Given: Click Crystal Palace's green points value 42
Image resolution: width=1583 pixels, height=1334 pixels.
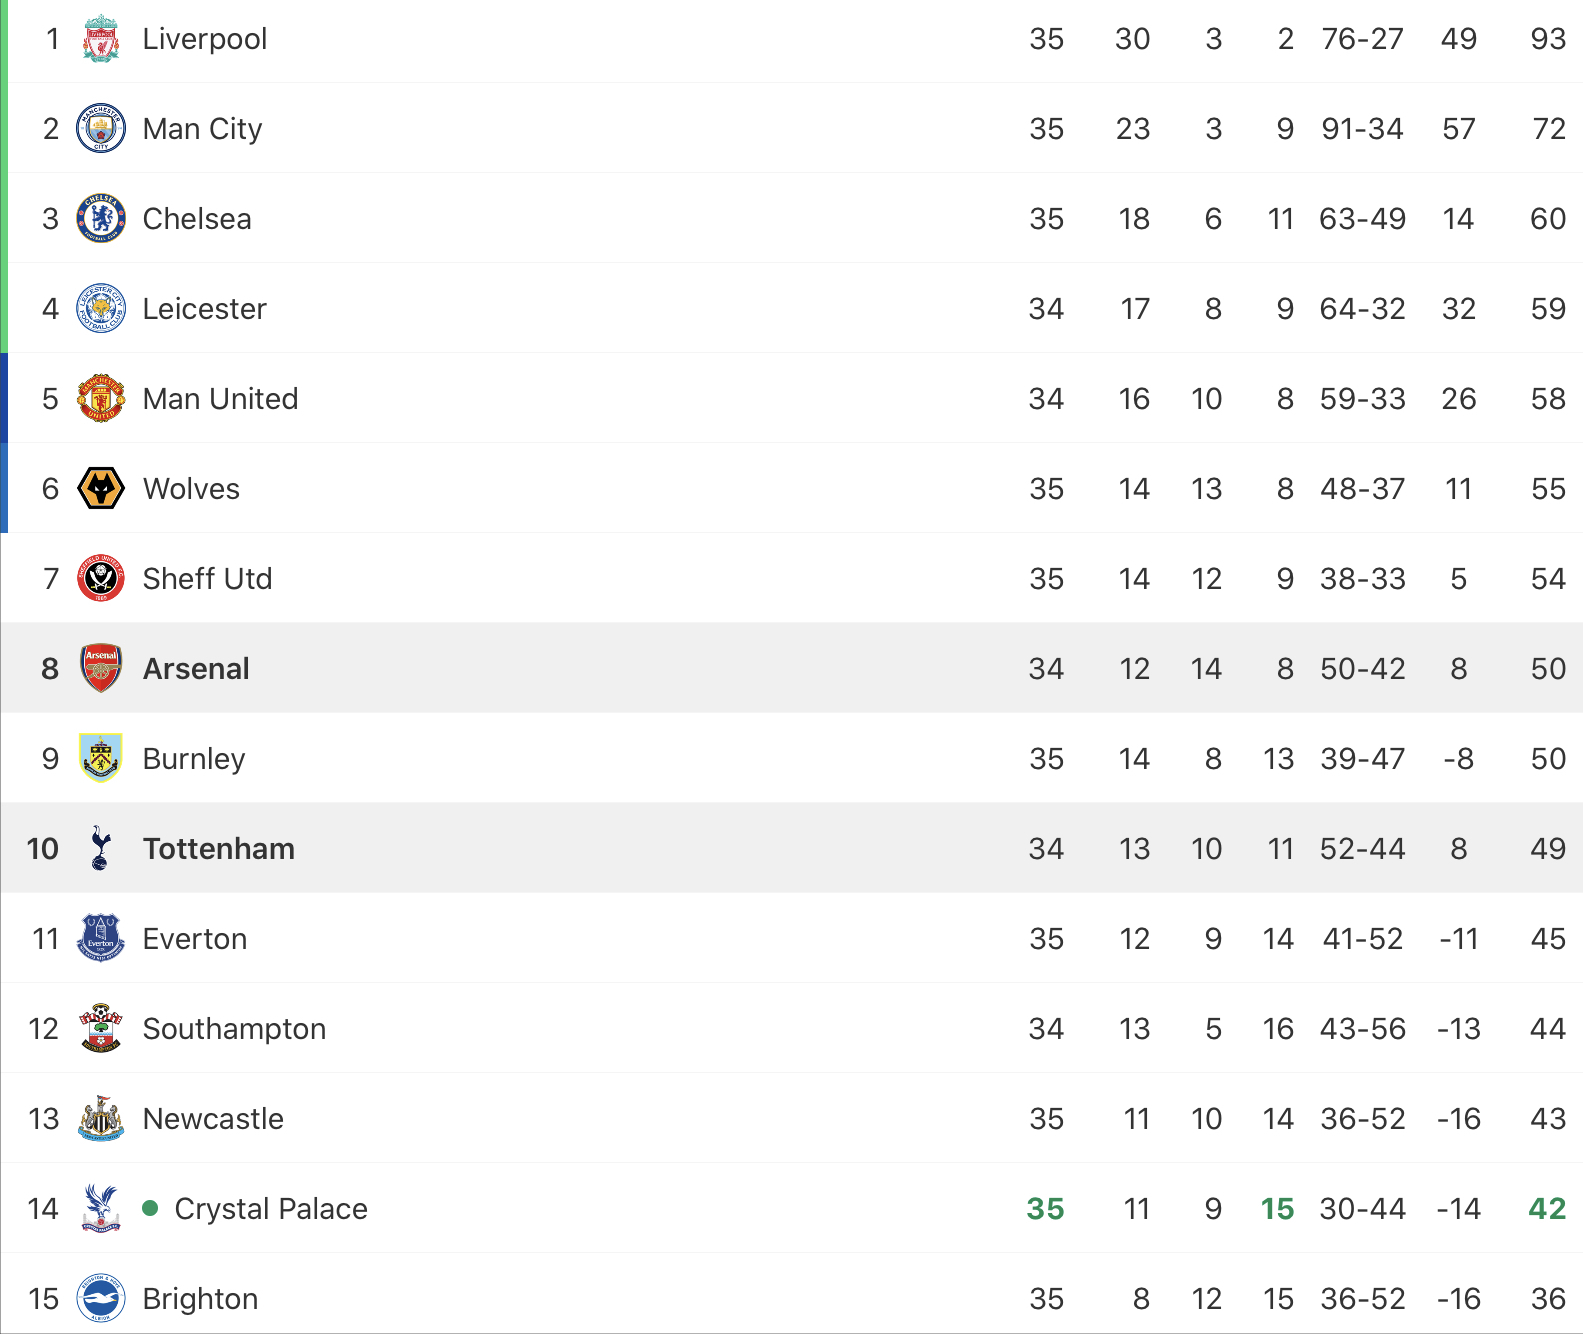Looking at the screenshot, I should tap(1546, 1209).
